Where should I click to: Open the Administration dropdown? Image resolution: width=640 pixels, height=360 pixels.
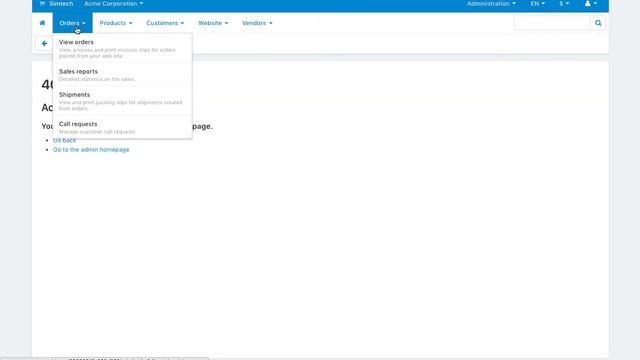(491, 4)
